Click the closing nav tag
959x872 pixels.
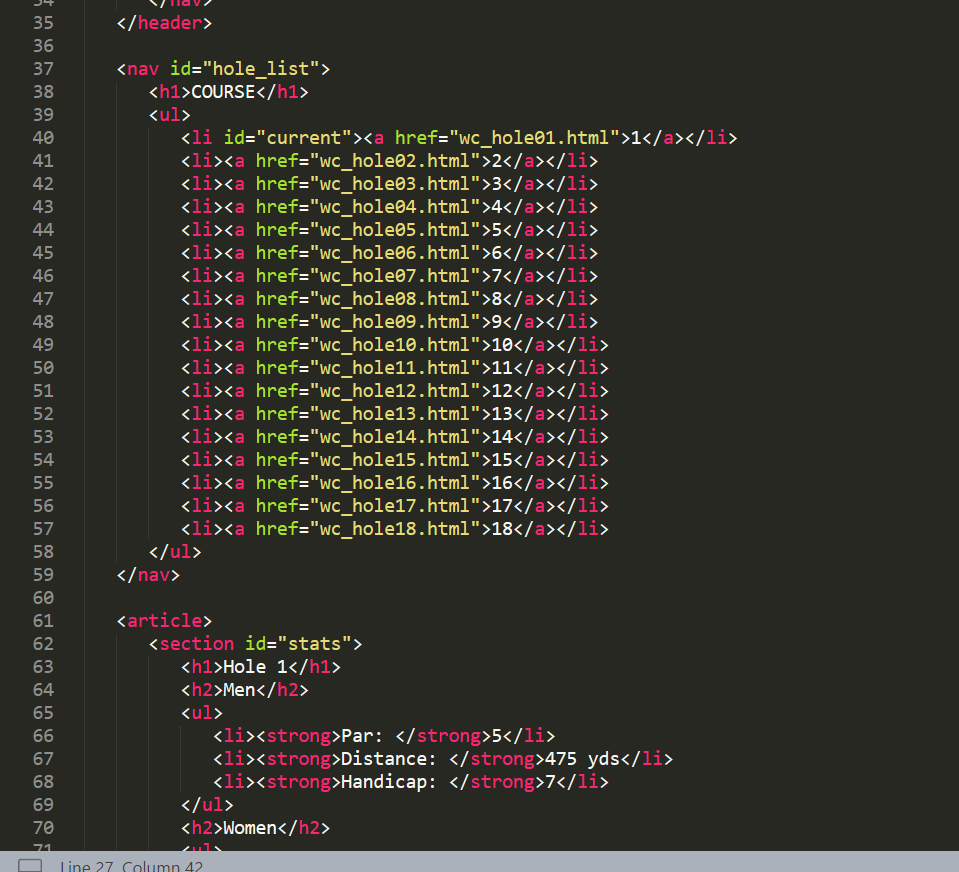[x=148, y=575]
